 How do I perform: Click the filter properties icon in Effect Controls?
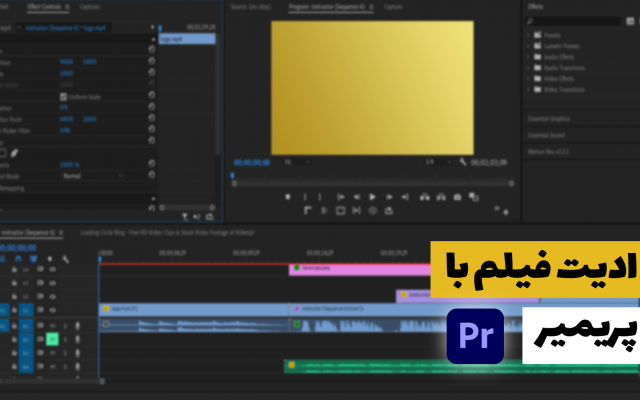(x=185, y=217)
